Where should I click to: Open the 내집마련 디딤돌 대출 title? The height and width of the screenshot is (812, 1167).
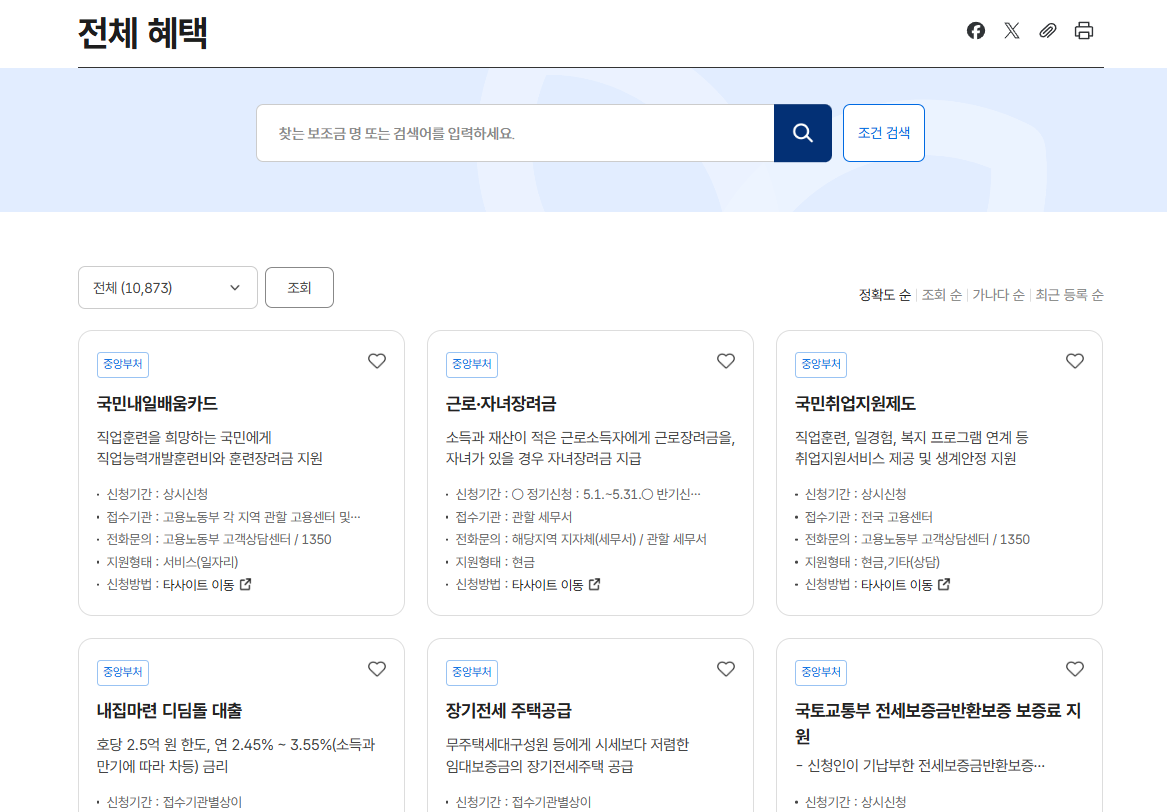[x=169, y=711]
